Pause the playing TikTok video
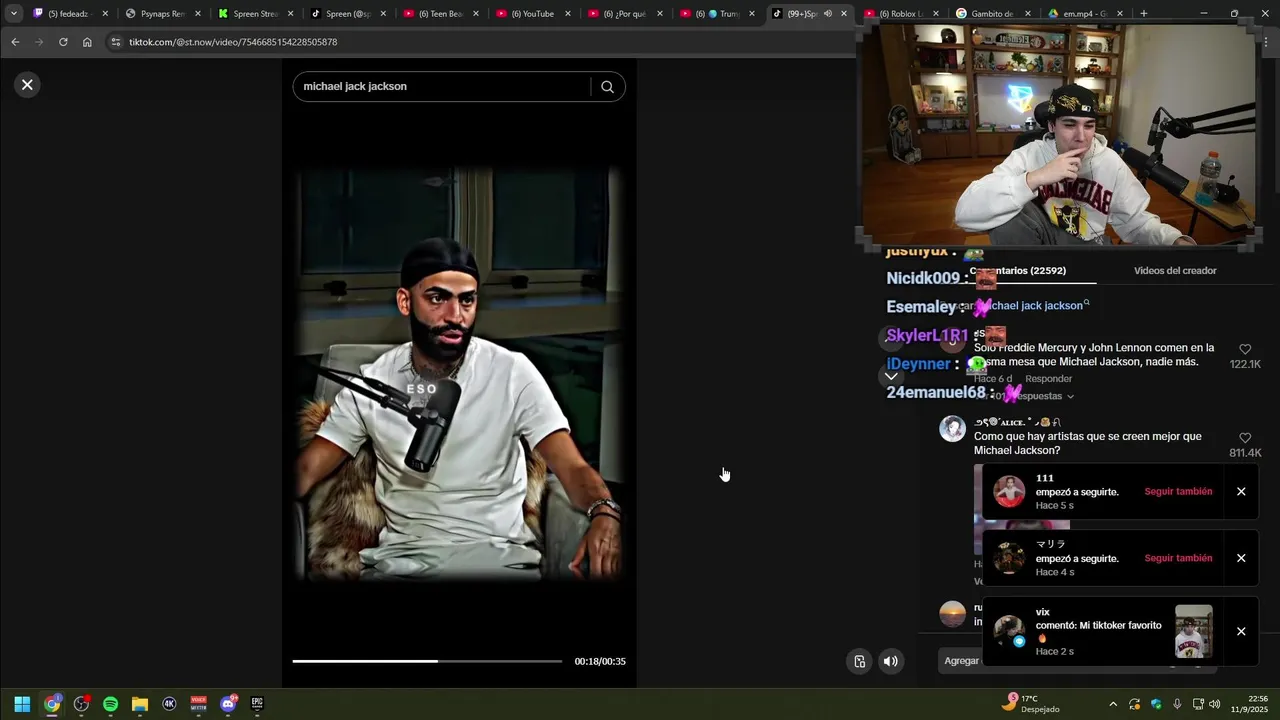This screenshot has width=1280, height=720. pyautogui.click(x=459, y=375)
